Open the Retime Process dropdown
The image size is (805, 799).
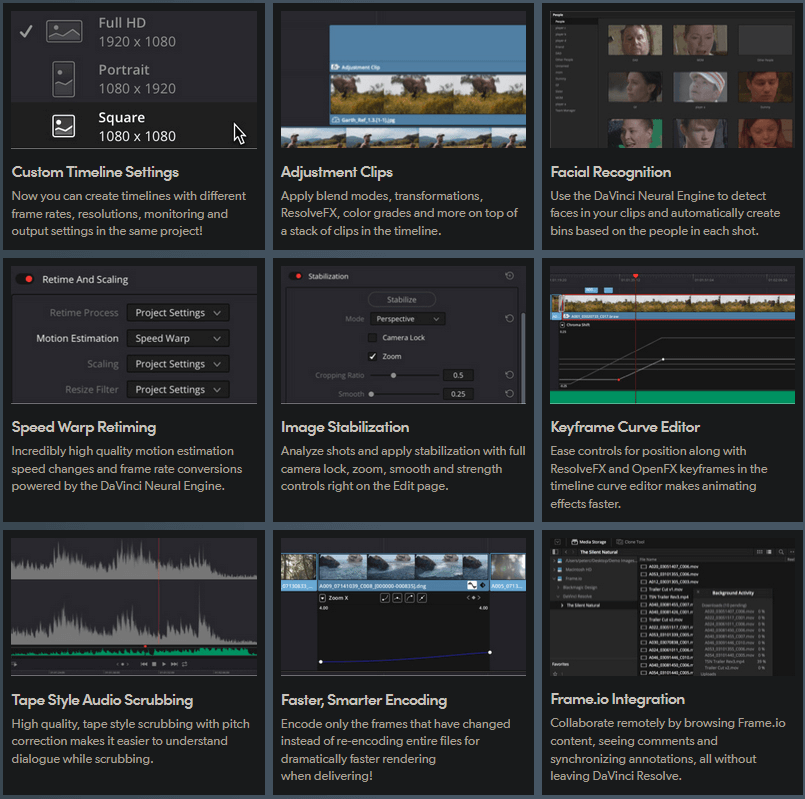click(177, 313)
